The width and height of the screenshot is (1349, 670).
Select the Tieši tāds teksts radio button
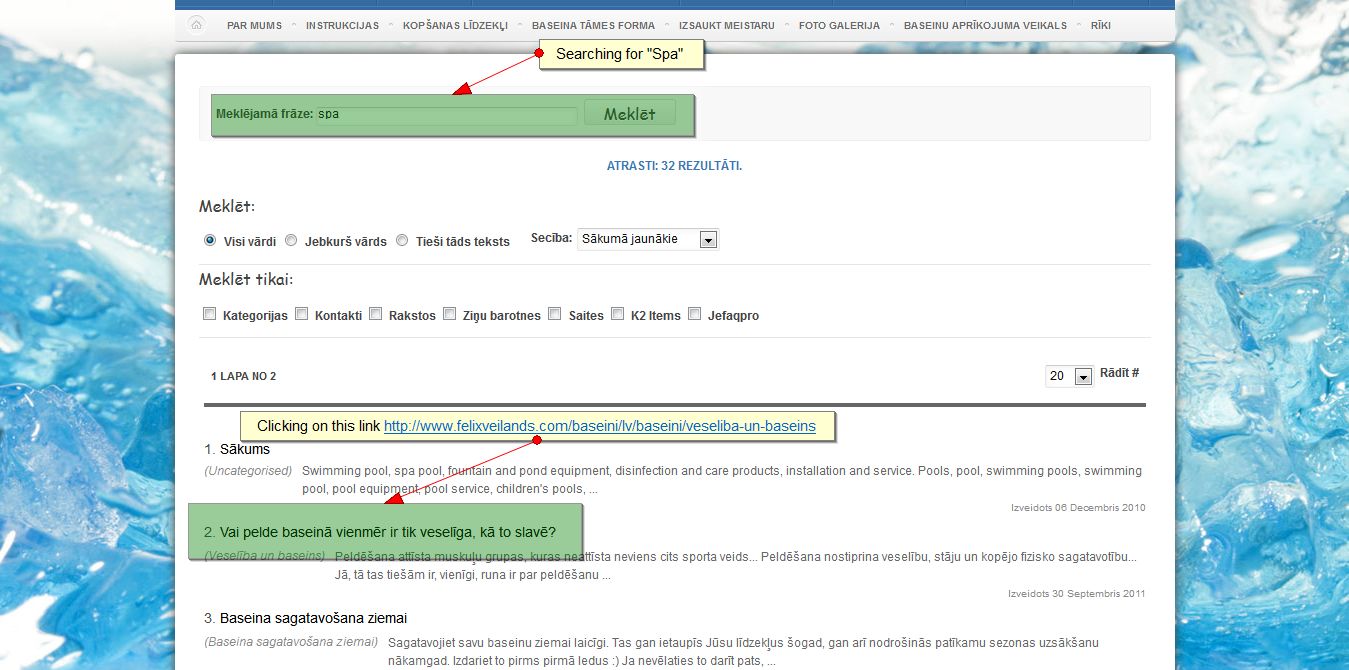(x=402, y=240)
